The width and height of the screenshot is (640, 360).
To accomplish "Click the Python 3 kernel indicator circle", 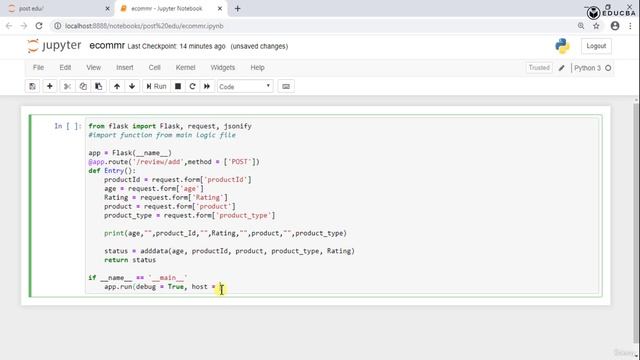I will pos(608,68).
